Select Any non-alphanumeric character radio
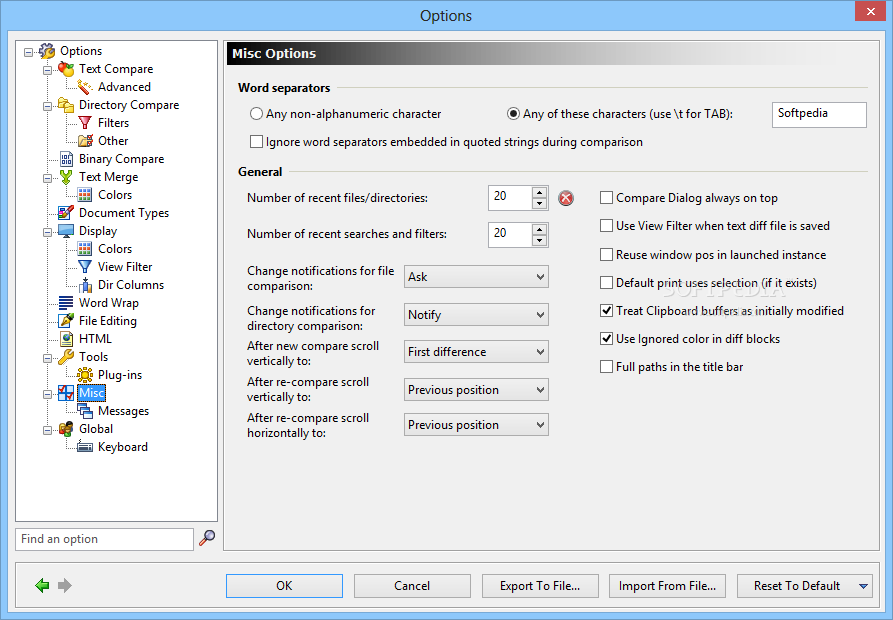Image resolution: width=893 pixels, height=620 pixels. click(x=256, y=114)
